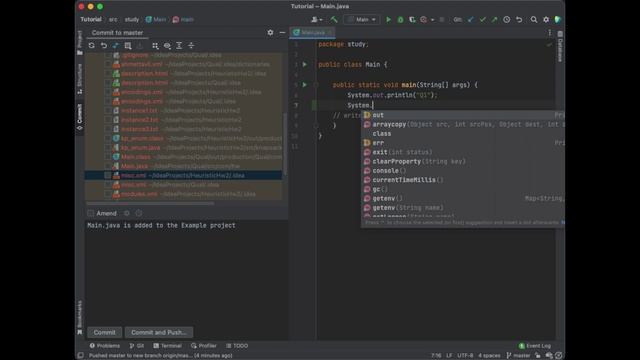Screen dimensions: 640x360
Task: Open the Git tool window tab
Action: pos(137,346)
